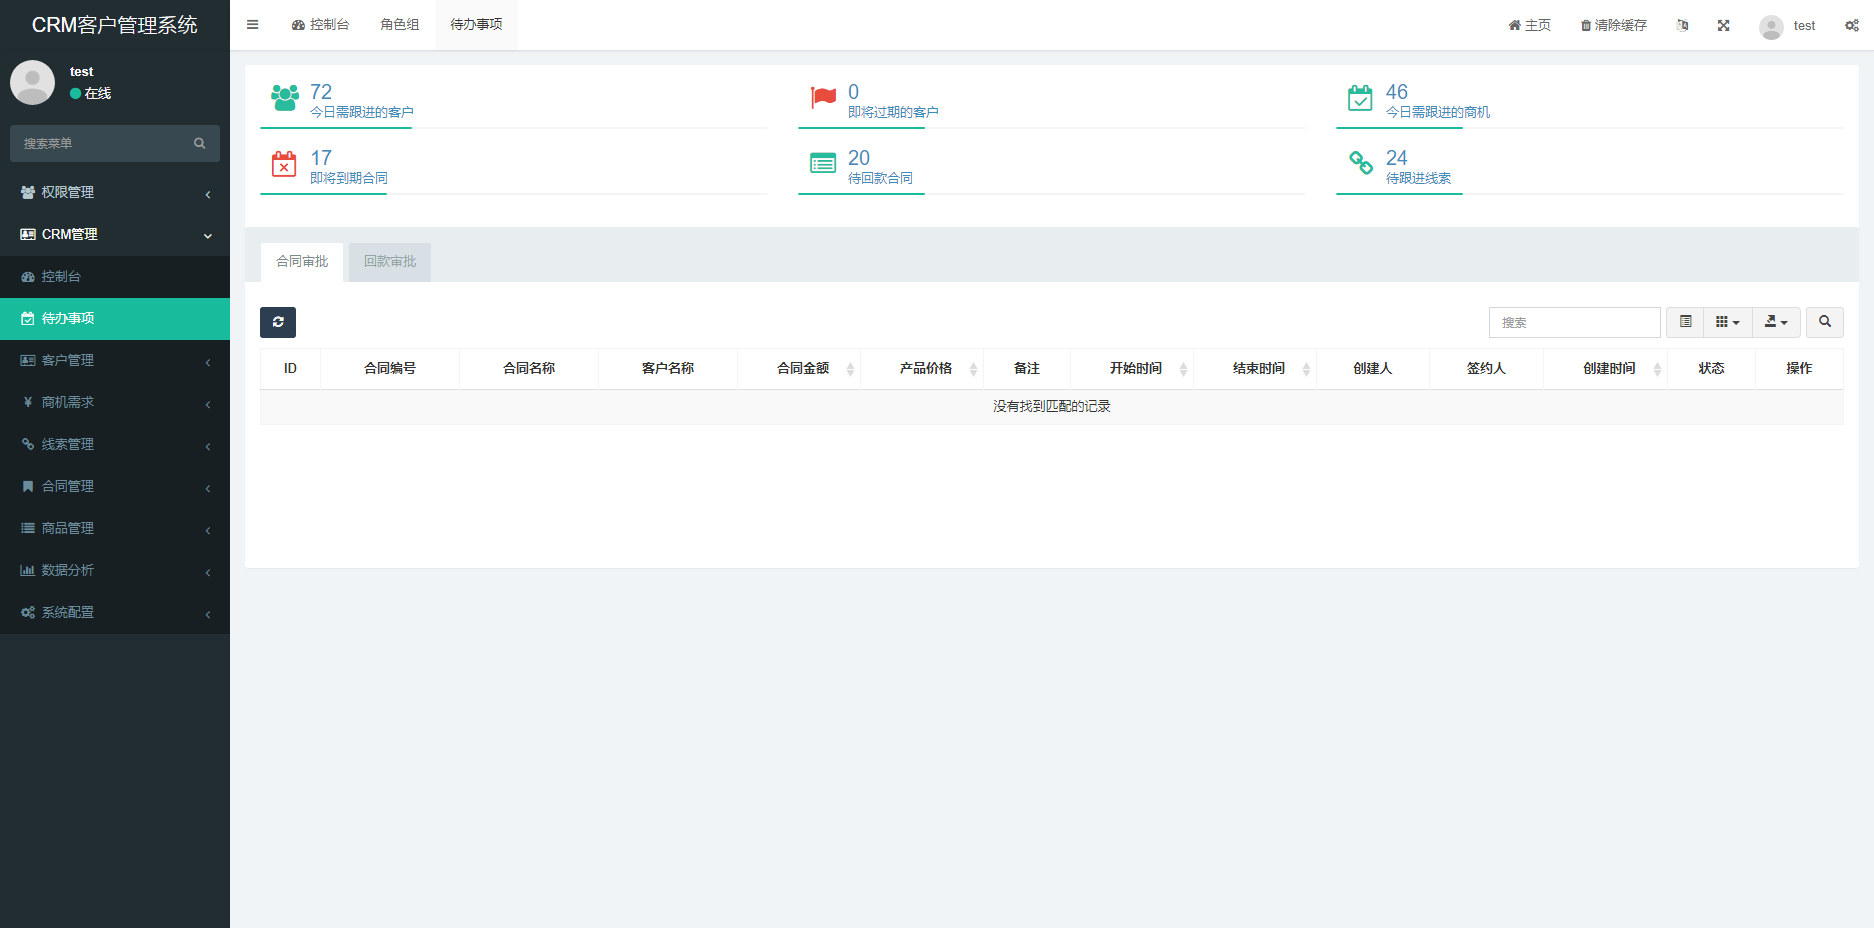Open the test user menu in header

click(1787, 26)
